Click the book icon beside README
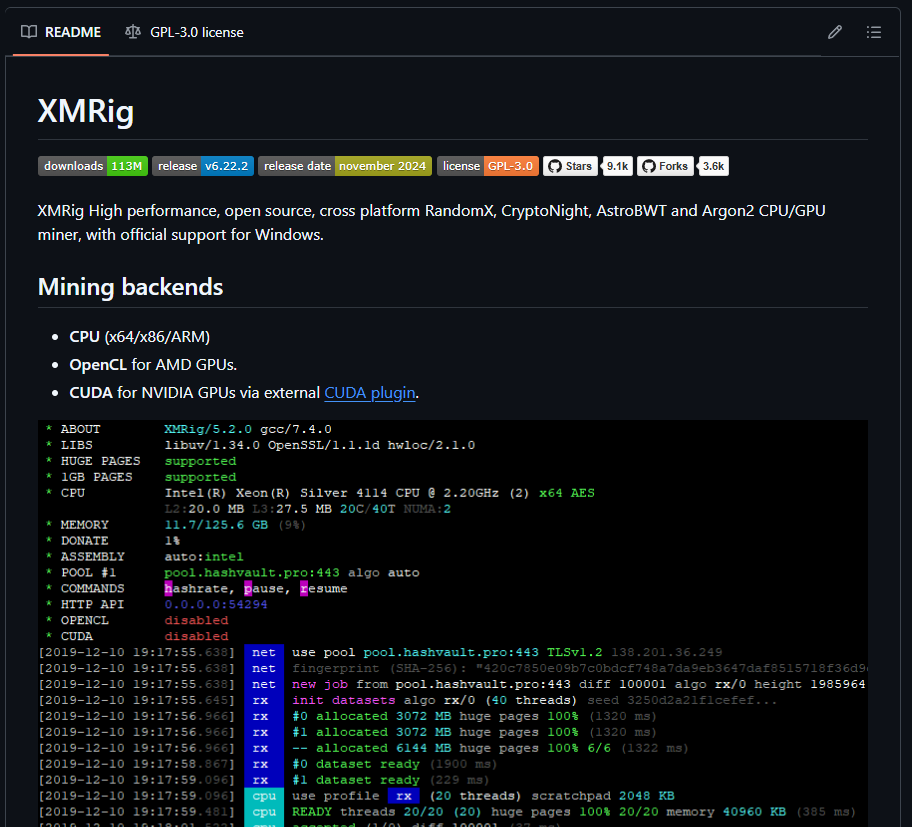 click(28, 32)
